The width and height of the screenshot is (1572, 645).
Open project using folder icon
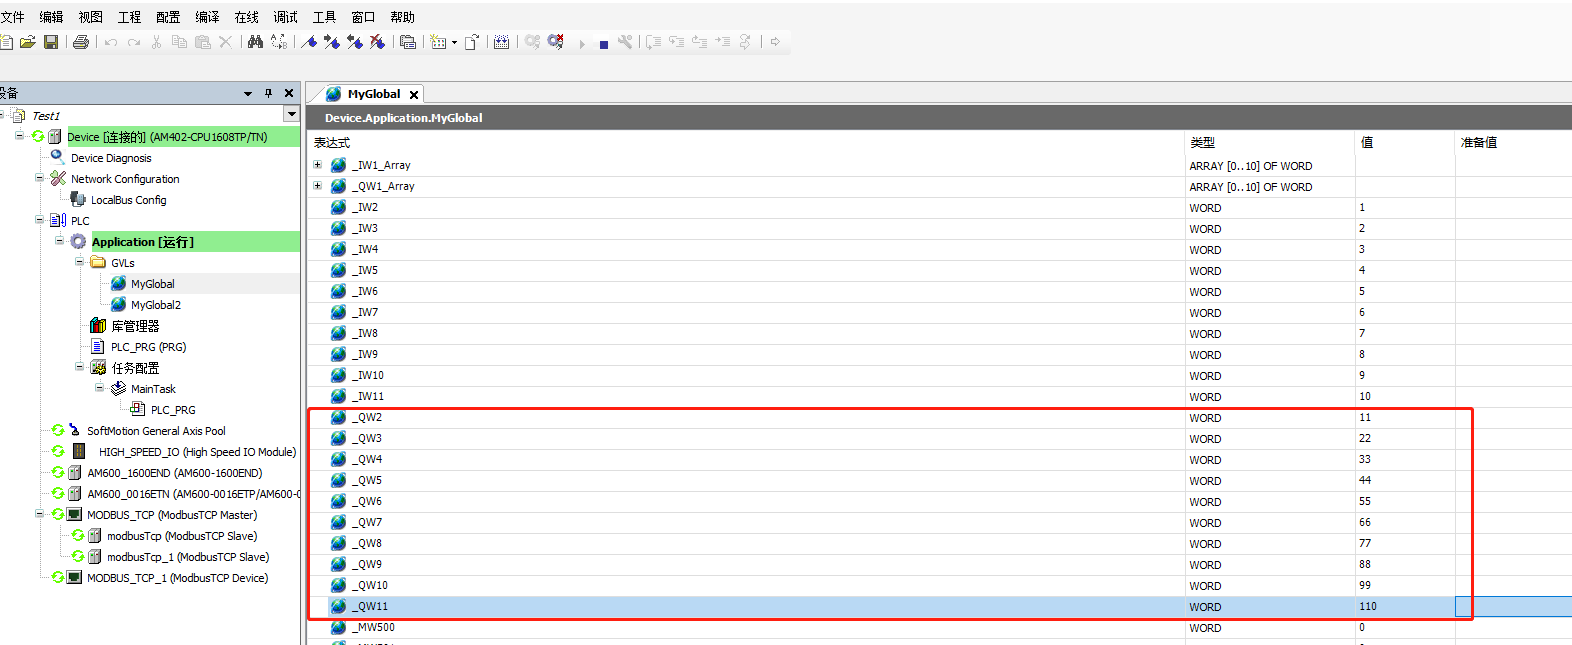click(28, 42)
